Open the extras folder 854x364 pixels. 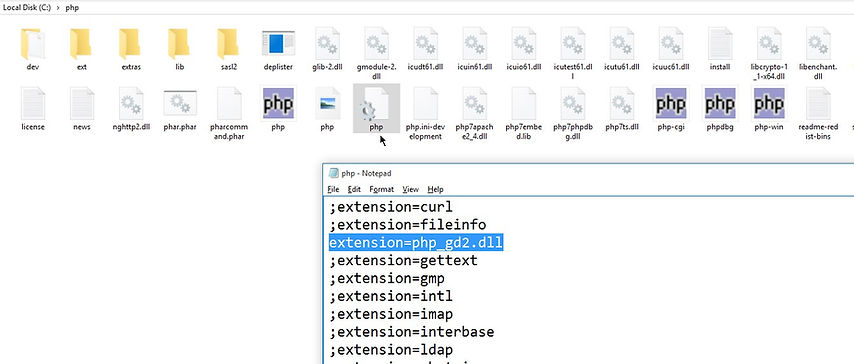click(x=131, y=50)
